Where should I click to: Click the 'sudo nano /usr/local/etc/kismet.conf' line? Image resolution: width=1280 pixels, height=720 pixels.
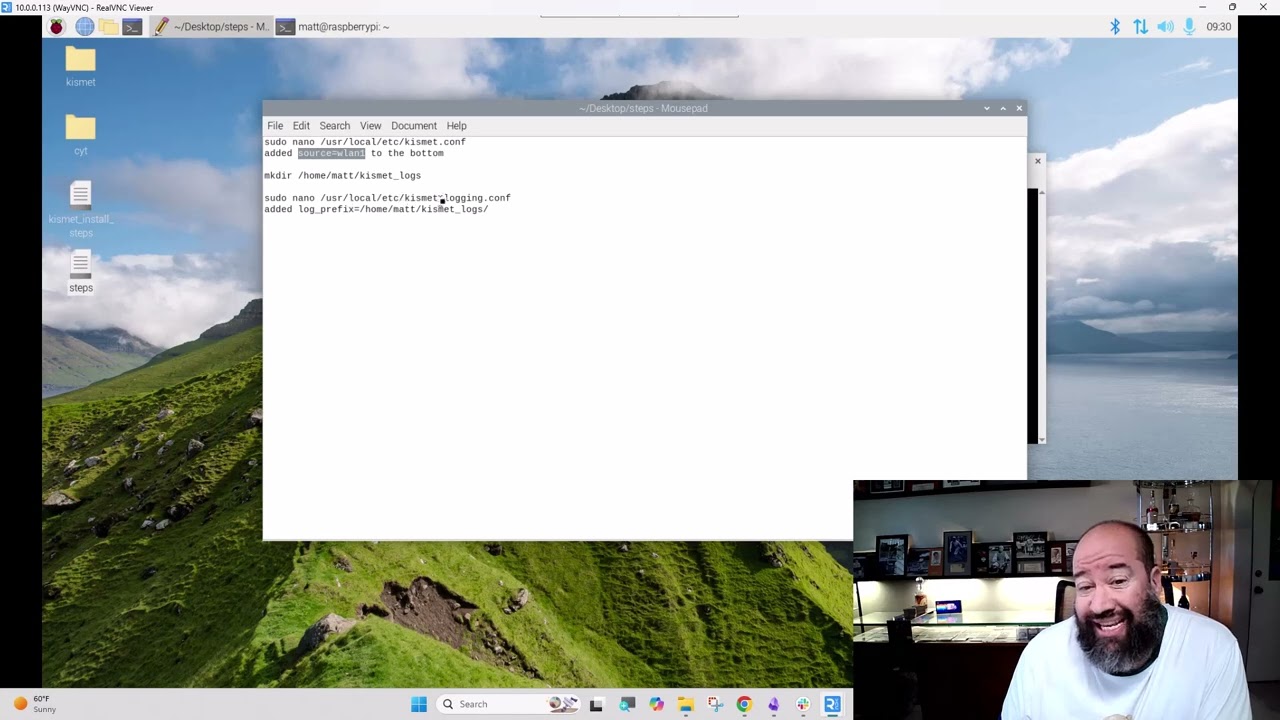point(365,142)
